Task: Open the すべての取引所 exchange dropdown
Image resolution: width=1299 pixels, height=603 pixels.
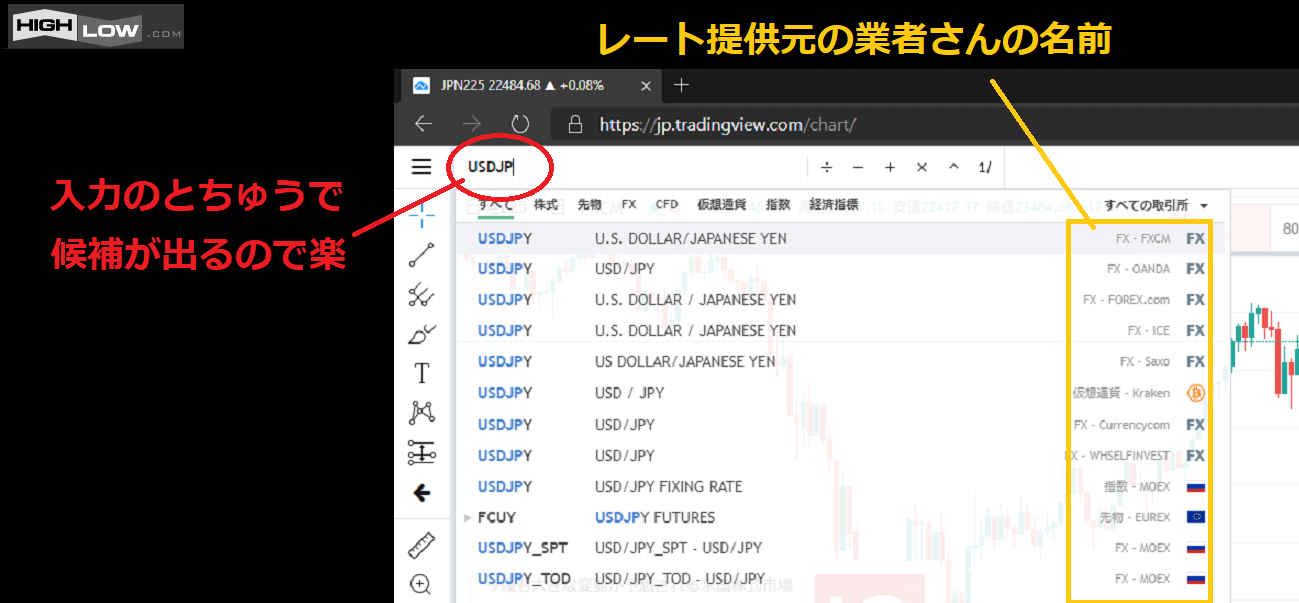Action: (1155, 205)
